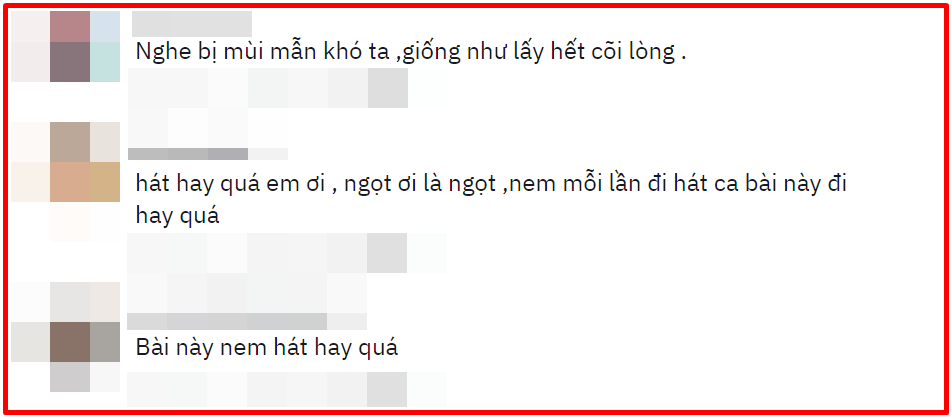Expand blurred replies row under 'cõi lòng' comment
The width and height of the screenshot is (952, 418).
188,128
